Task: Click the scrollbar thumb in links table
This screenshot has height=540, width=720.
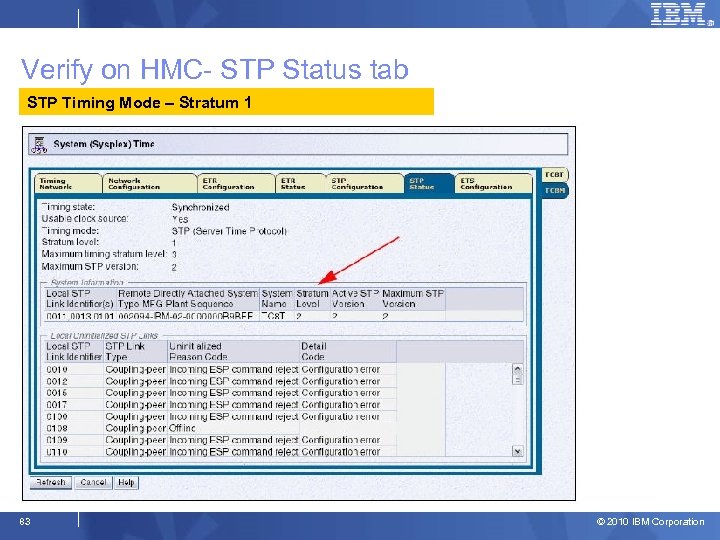Action: 518,380
